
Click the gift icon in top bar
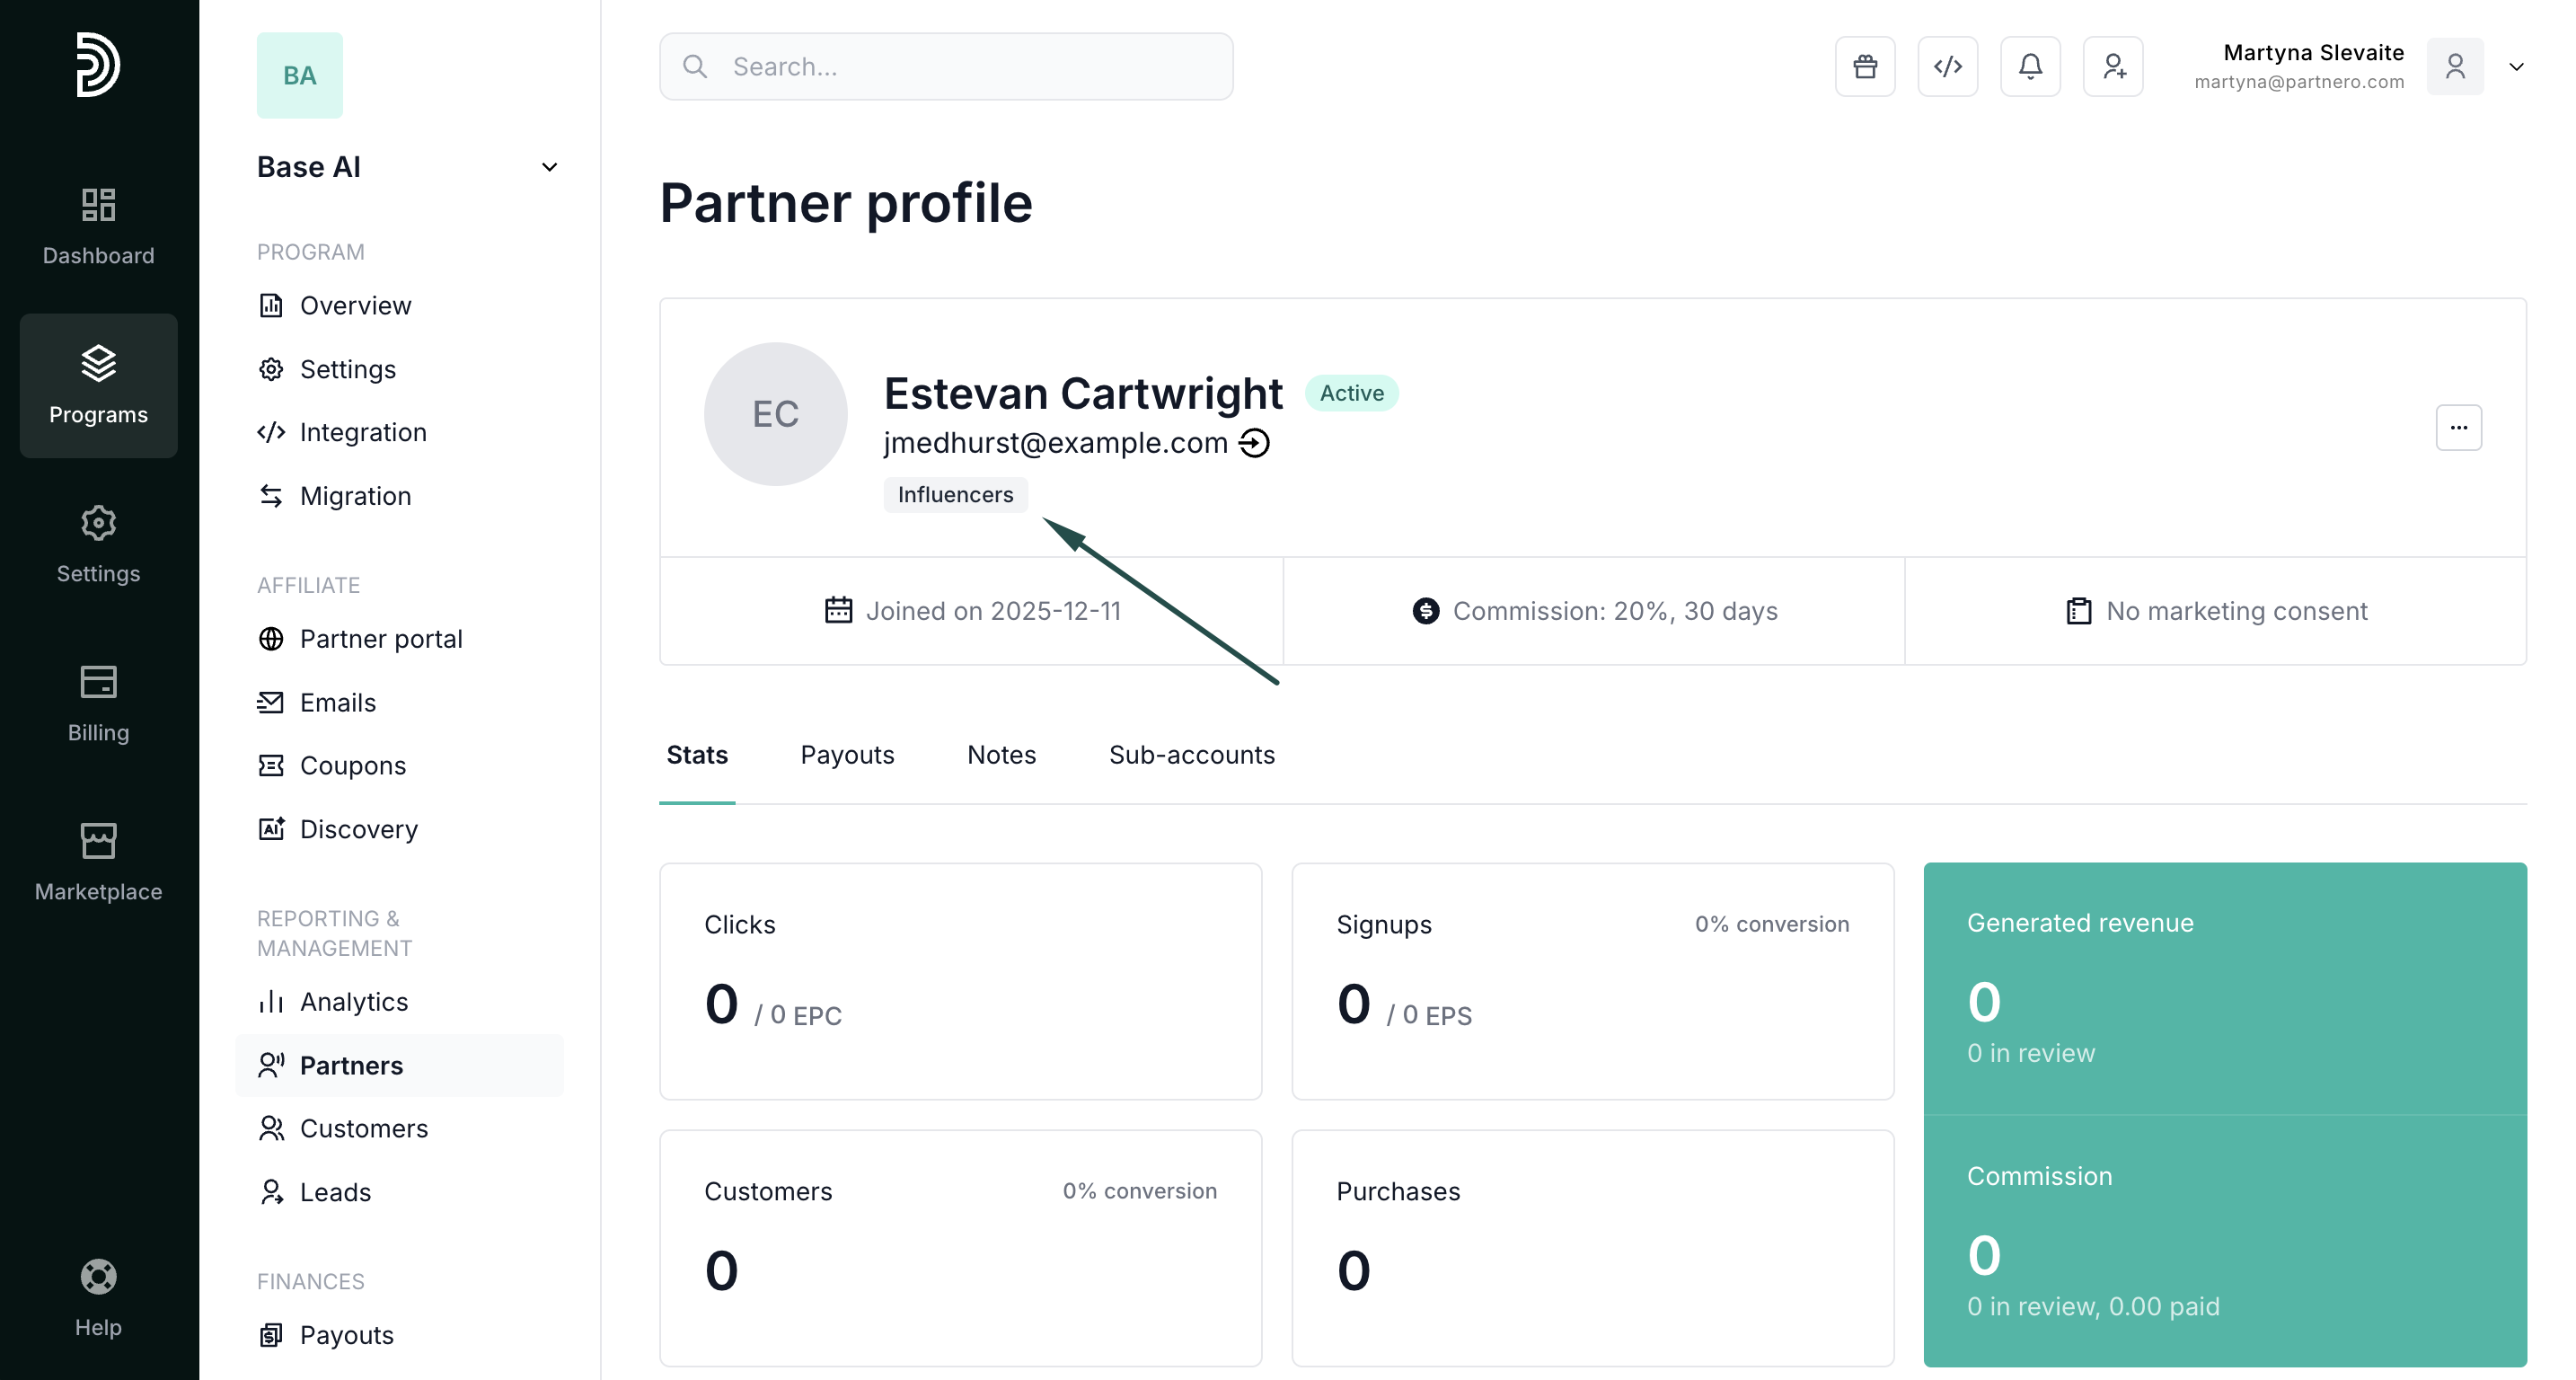[x=1864, y=66]
